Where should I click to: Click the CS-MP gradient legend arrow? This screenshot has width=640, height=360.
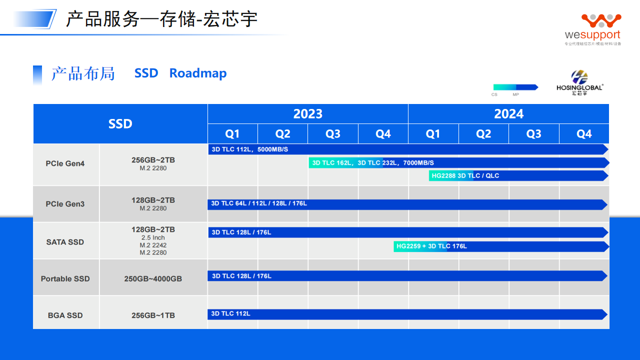(x=516, y=87)
